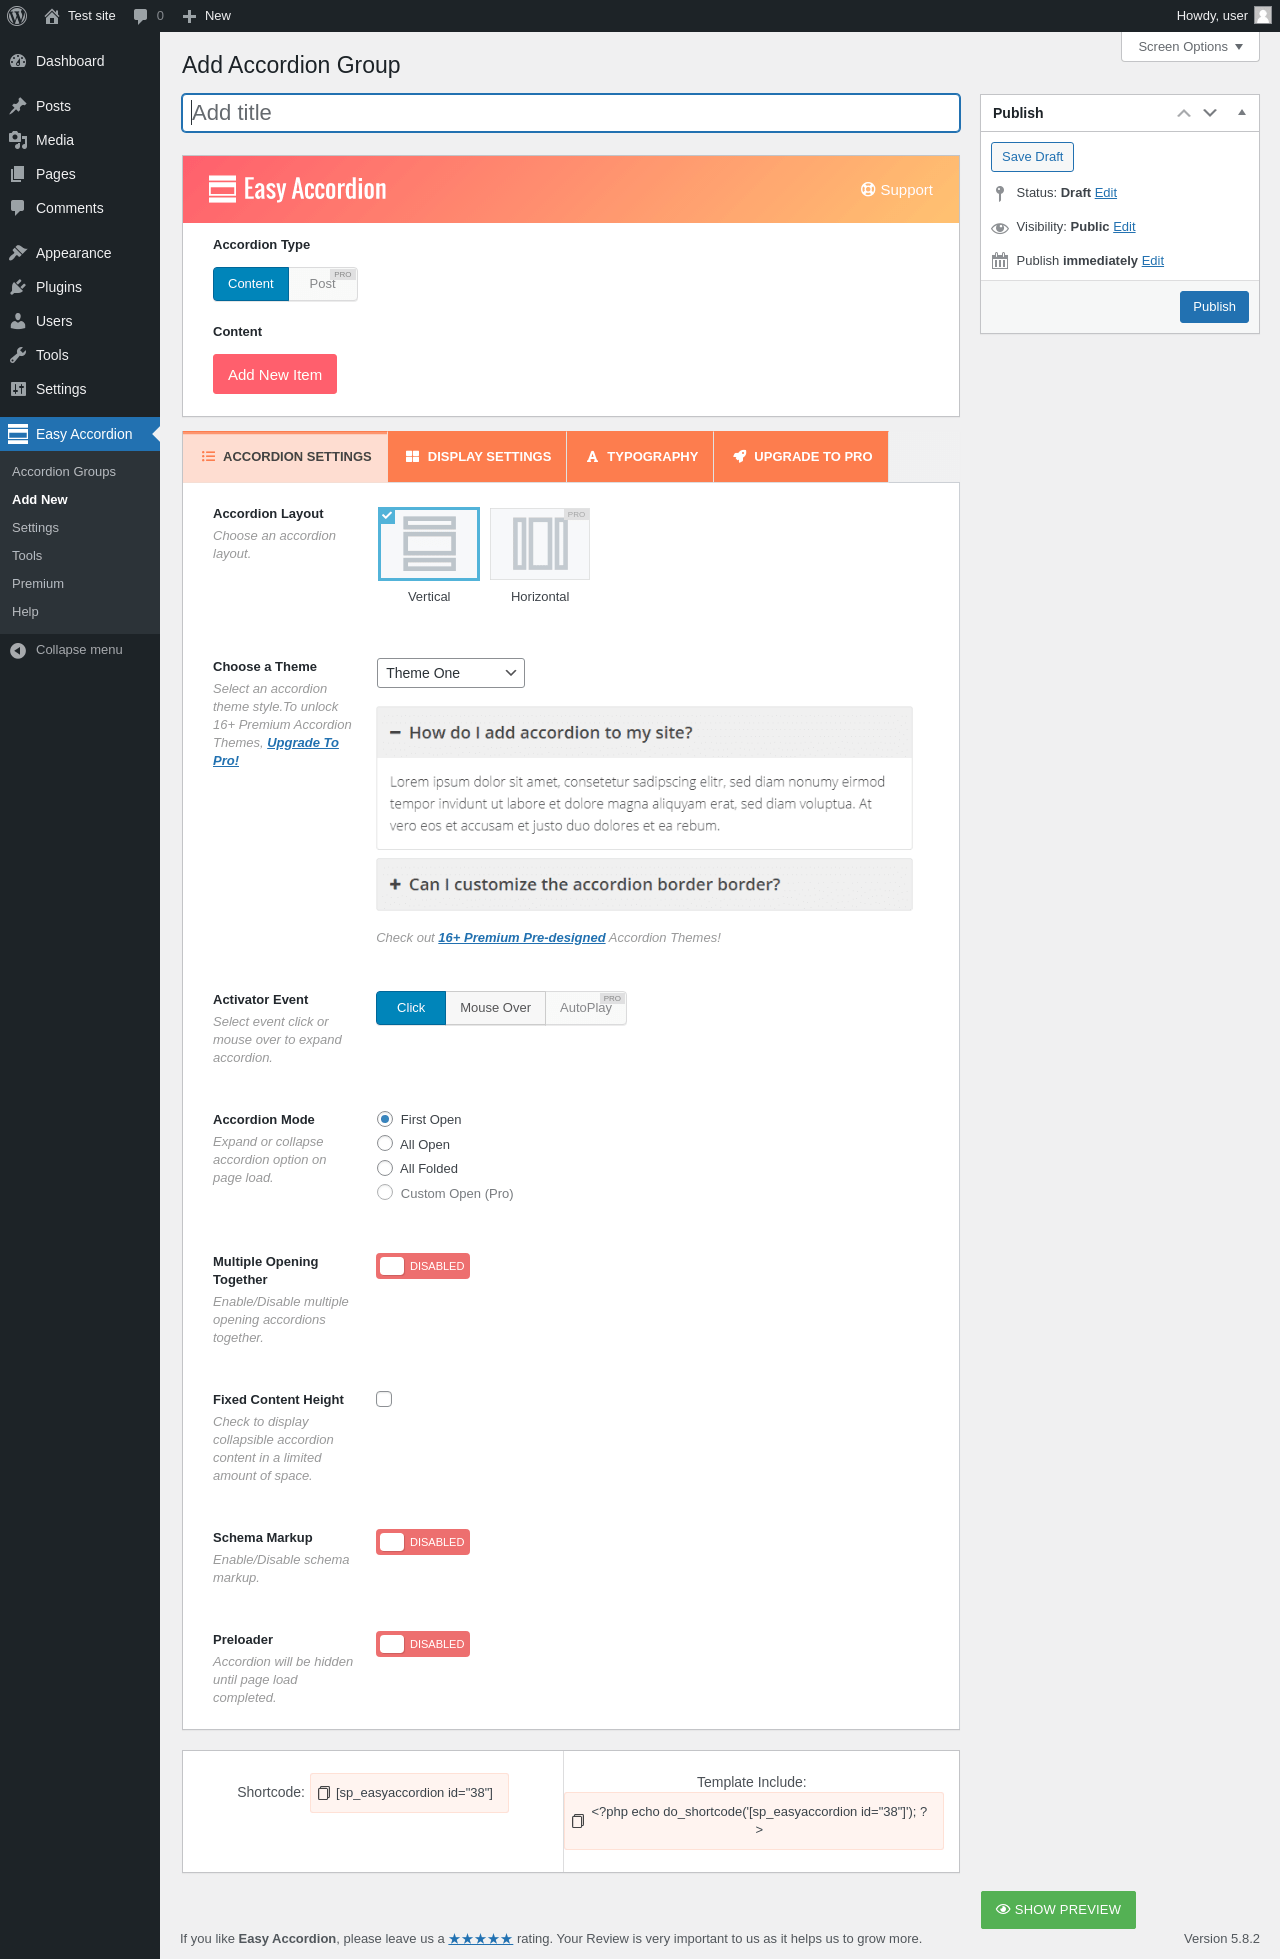Enable the Schema Markup toggle
Viewport: 1280px width, 1959px height.
(x=423, y=1542)
